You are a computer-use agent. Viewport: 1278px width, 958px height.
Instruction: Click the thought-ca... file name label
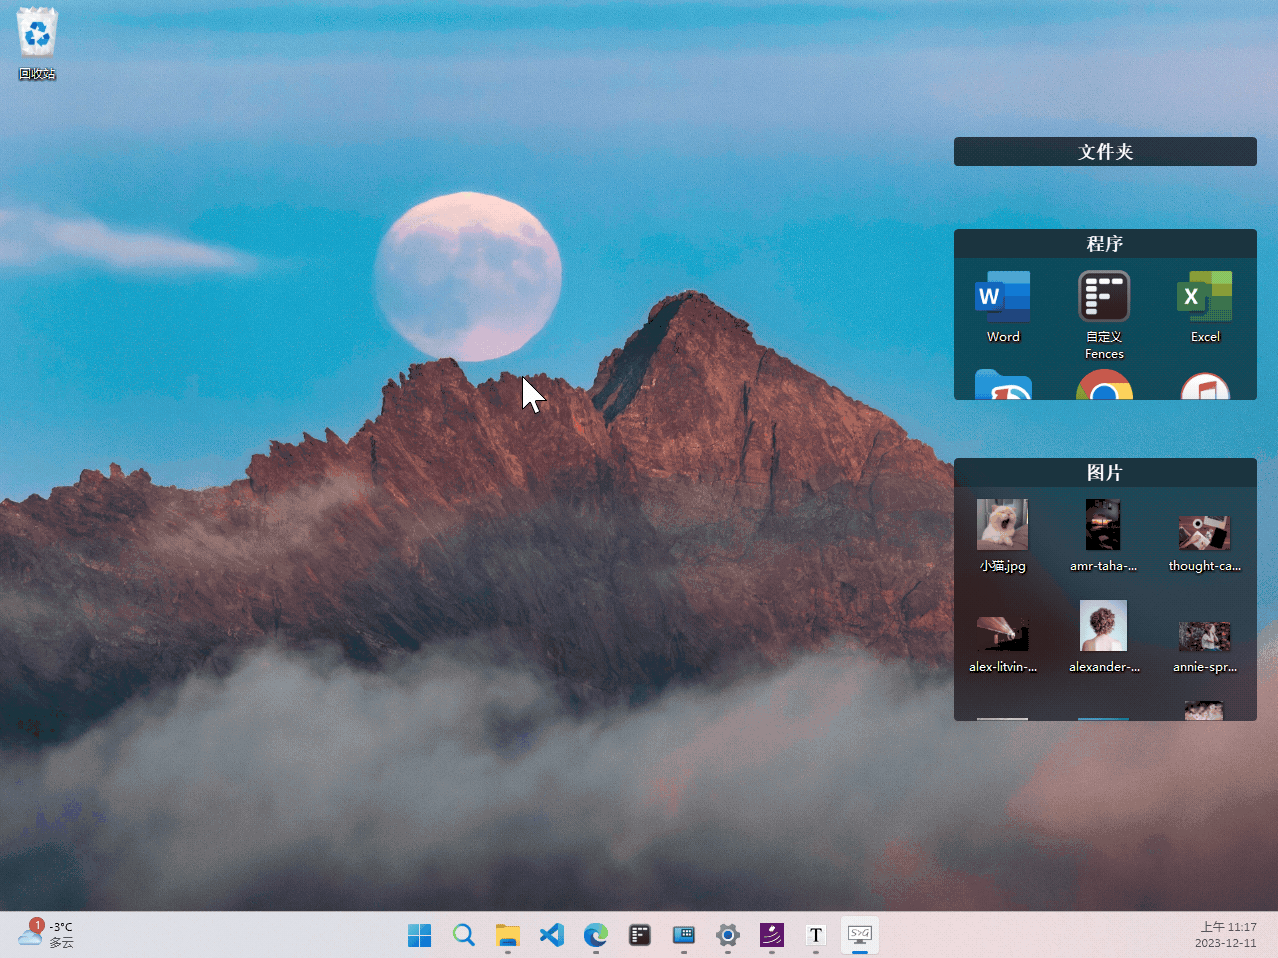(1204, 566)
